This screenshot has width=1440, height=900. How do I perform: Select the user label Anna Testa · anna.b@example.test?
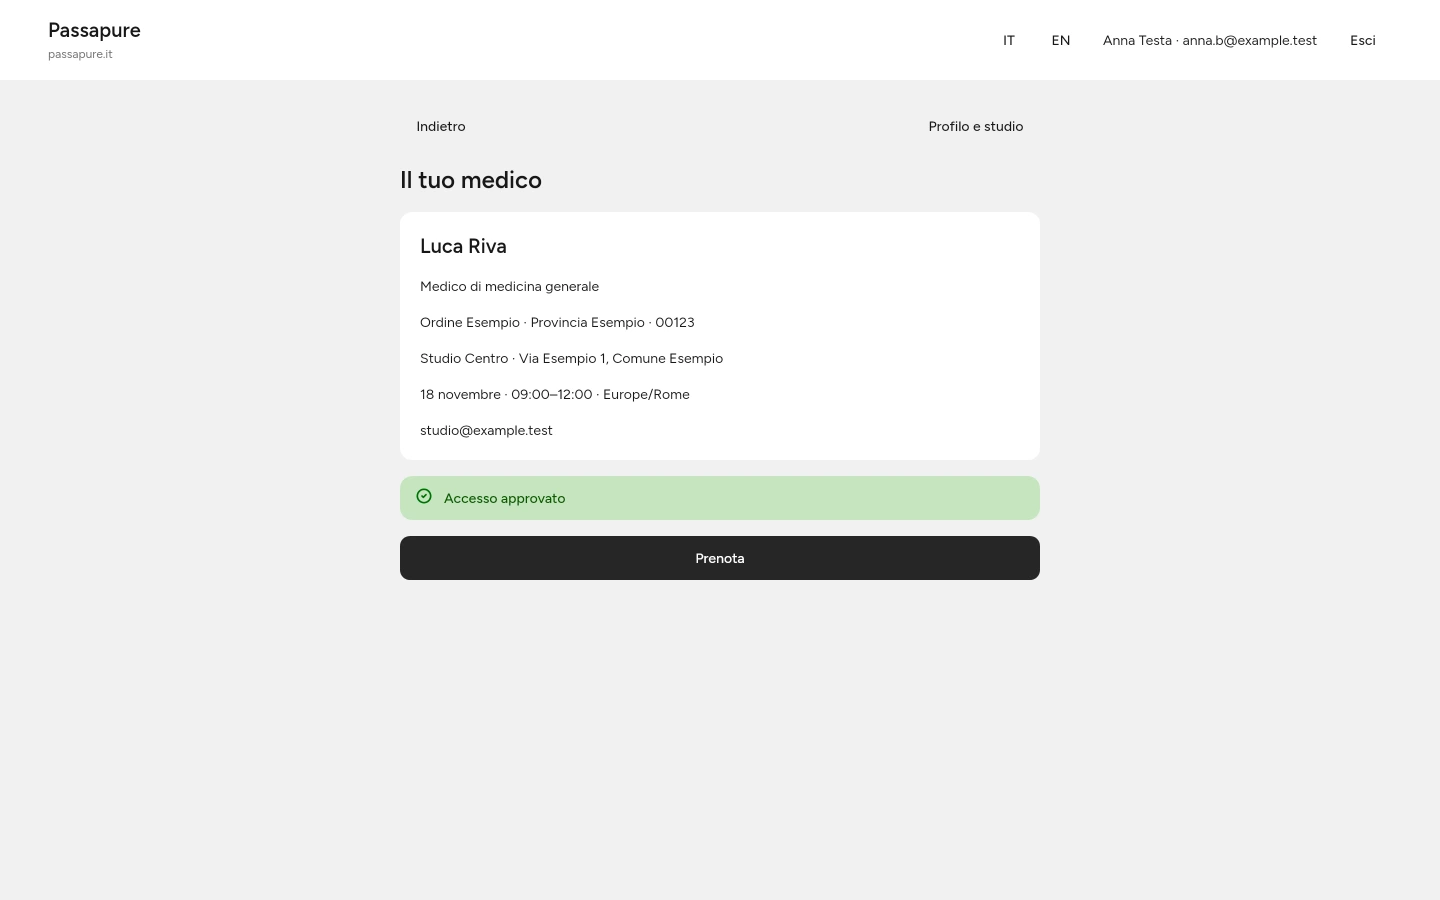pyautogui.click(x=1210, y=40)
